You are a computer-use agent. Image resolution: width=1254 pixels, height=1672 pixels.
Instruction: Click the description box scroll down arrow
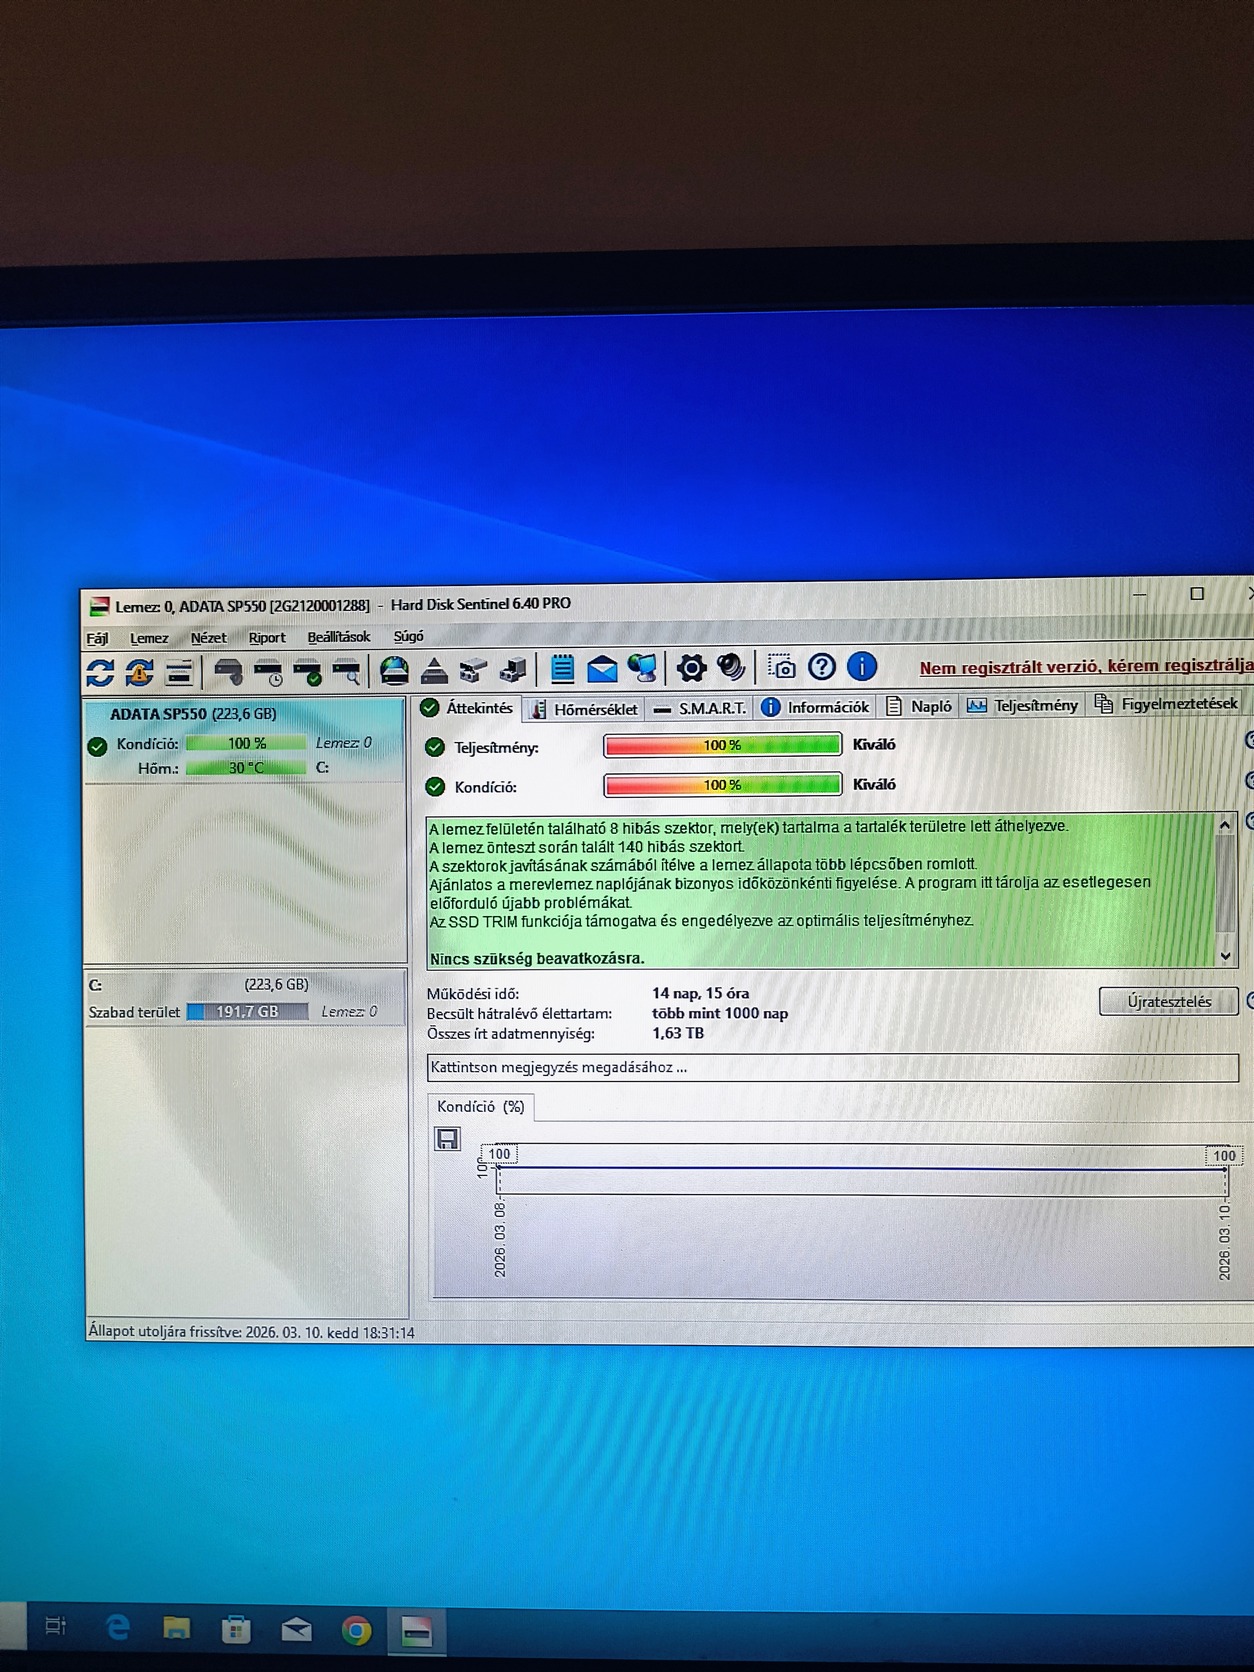point(1225,956)
